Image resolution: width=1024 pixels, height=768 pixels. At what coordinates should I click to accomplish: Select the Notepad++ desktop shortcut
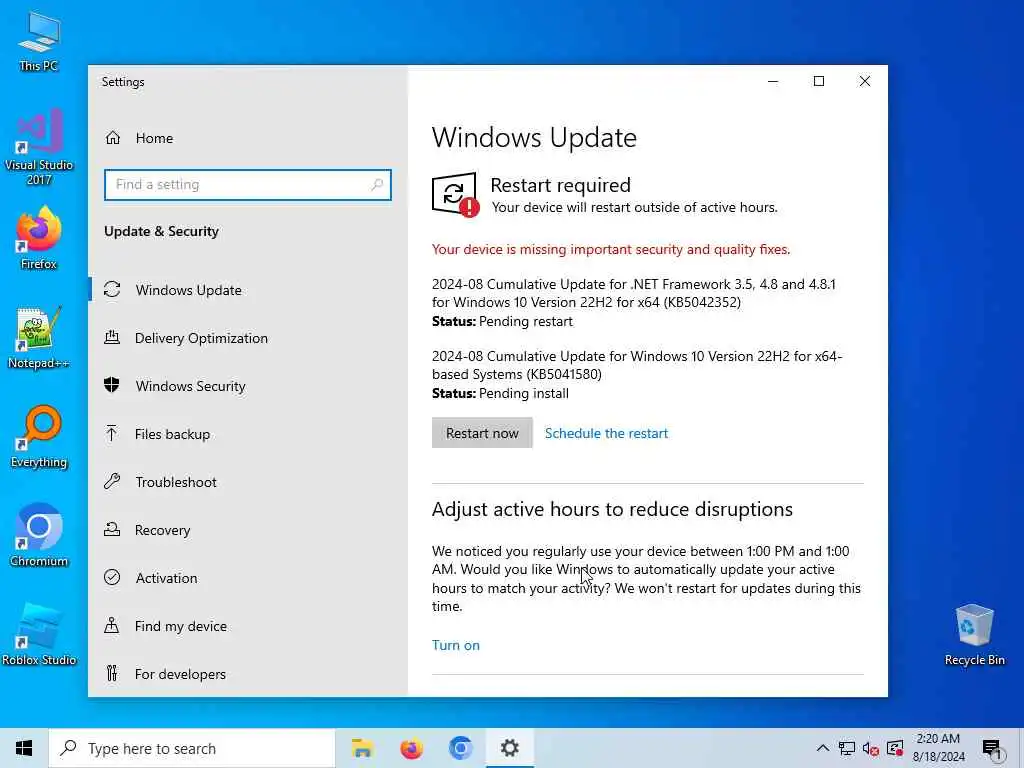[x=39, y=338]
